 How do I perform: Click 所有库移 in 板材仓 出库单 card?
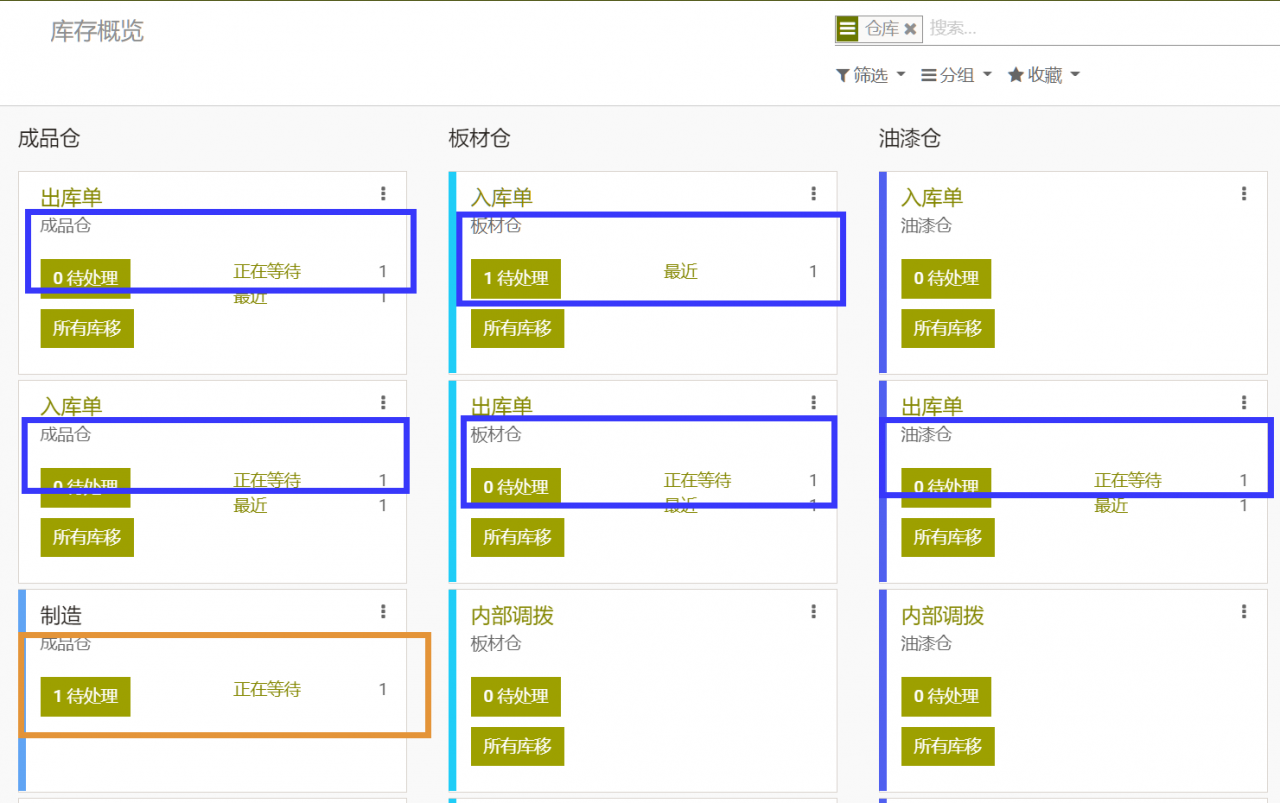[517, 537]
